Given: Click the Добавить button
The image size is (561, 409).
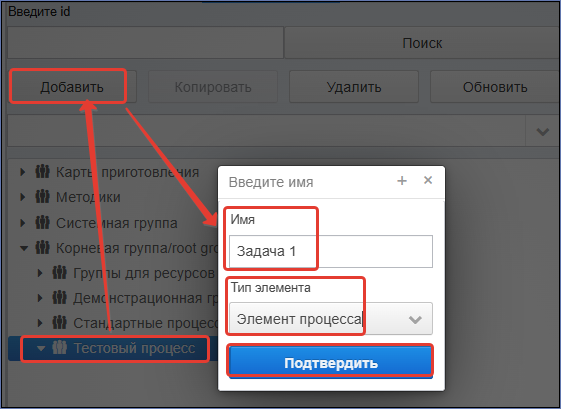Looking at the screenshot, I should click(x=72, y=87).
